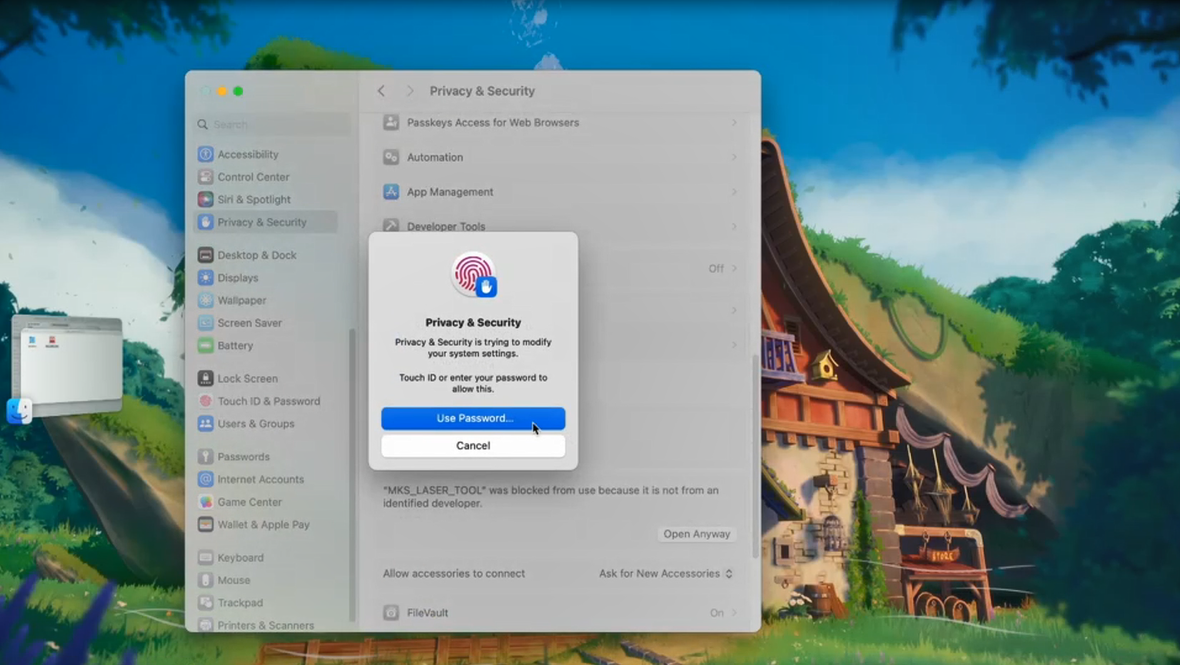Open Ask for New Accessories dropdown
The height and width of the screenshot is (665, 1180).
click(x=665, y=573)
